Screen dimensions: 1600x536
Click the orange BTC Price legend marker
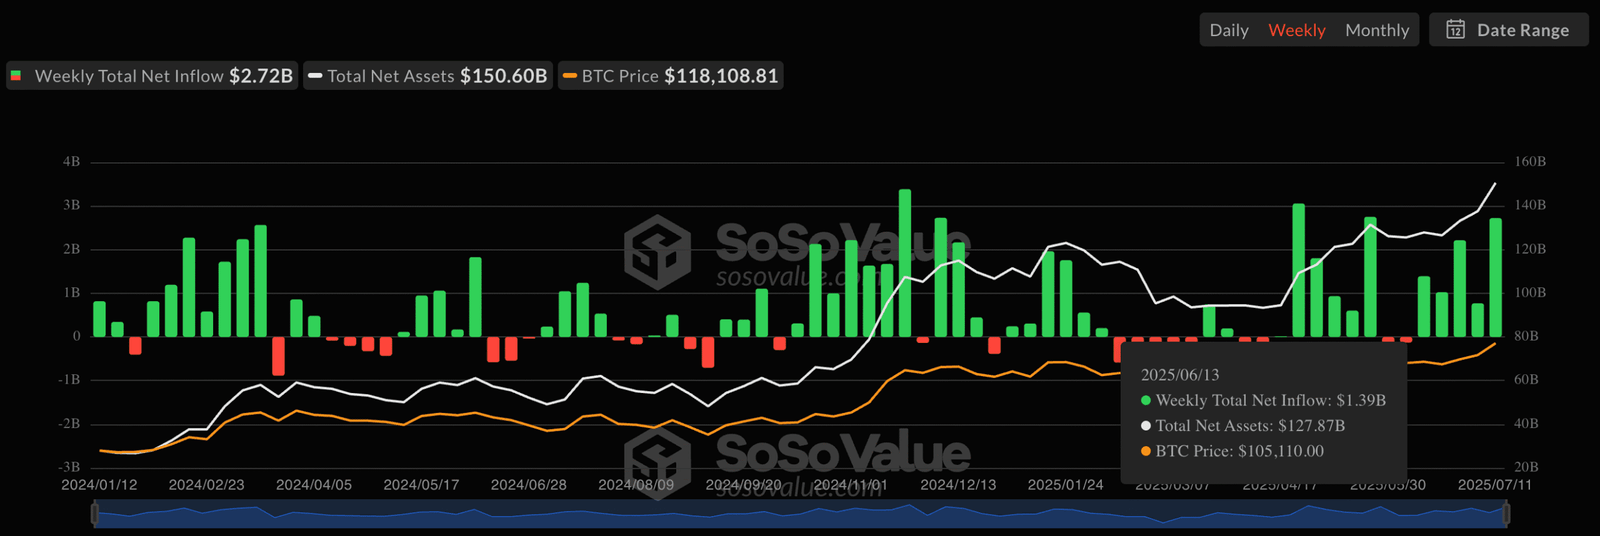tap(570, 76)
